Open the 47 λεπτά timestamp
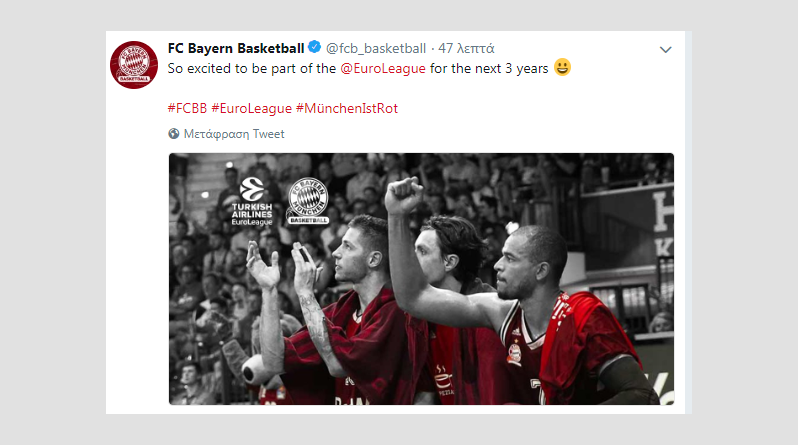This screenshot has width=798, height=445. coord(466,48)
